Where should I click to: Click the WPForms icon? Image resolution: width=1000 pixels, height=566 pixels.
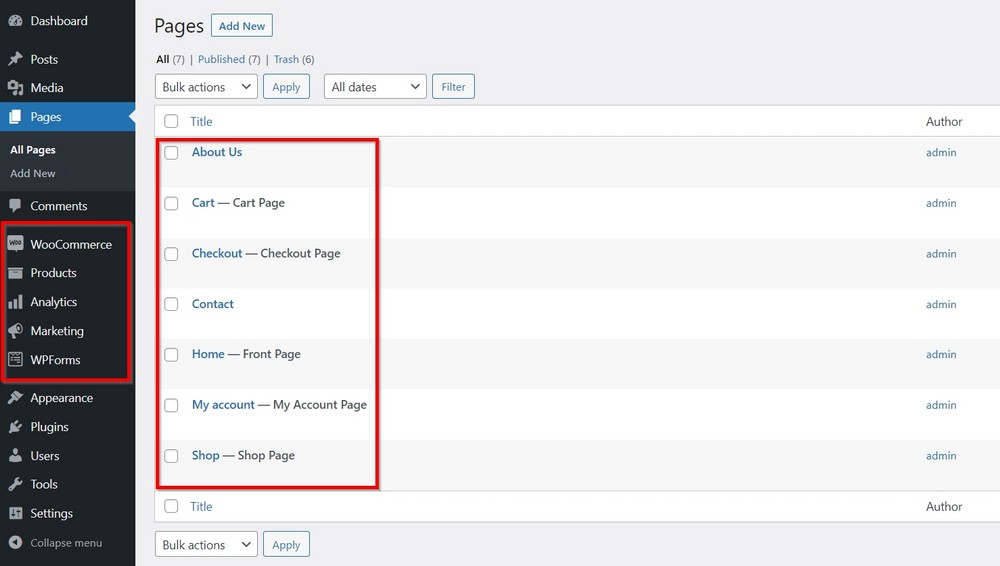pos(15,360)
